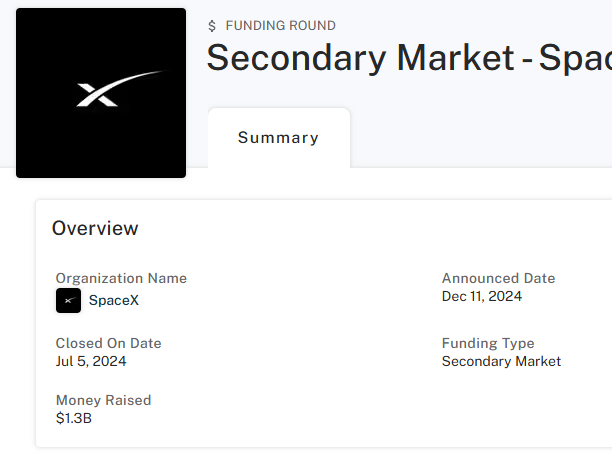Viewport: 612px width, 453px height.
Task: Click the blank header area right of Summary tab
Action: point(480,138)
